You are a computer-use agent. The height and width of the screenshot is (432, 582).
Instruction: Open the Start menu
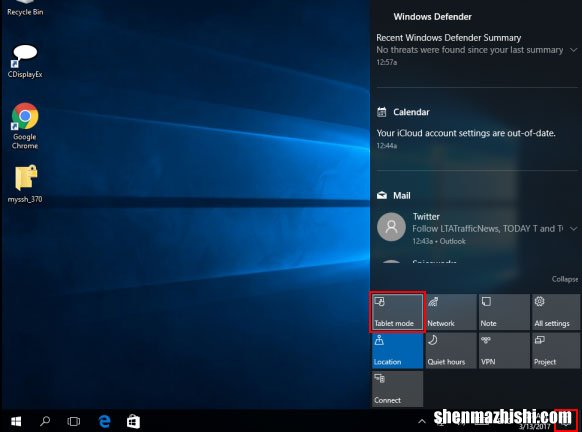click(x=16, y=421)
